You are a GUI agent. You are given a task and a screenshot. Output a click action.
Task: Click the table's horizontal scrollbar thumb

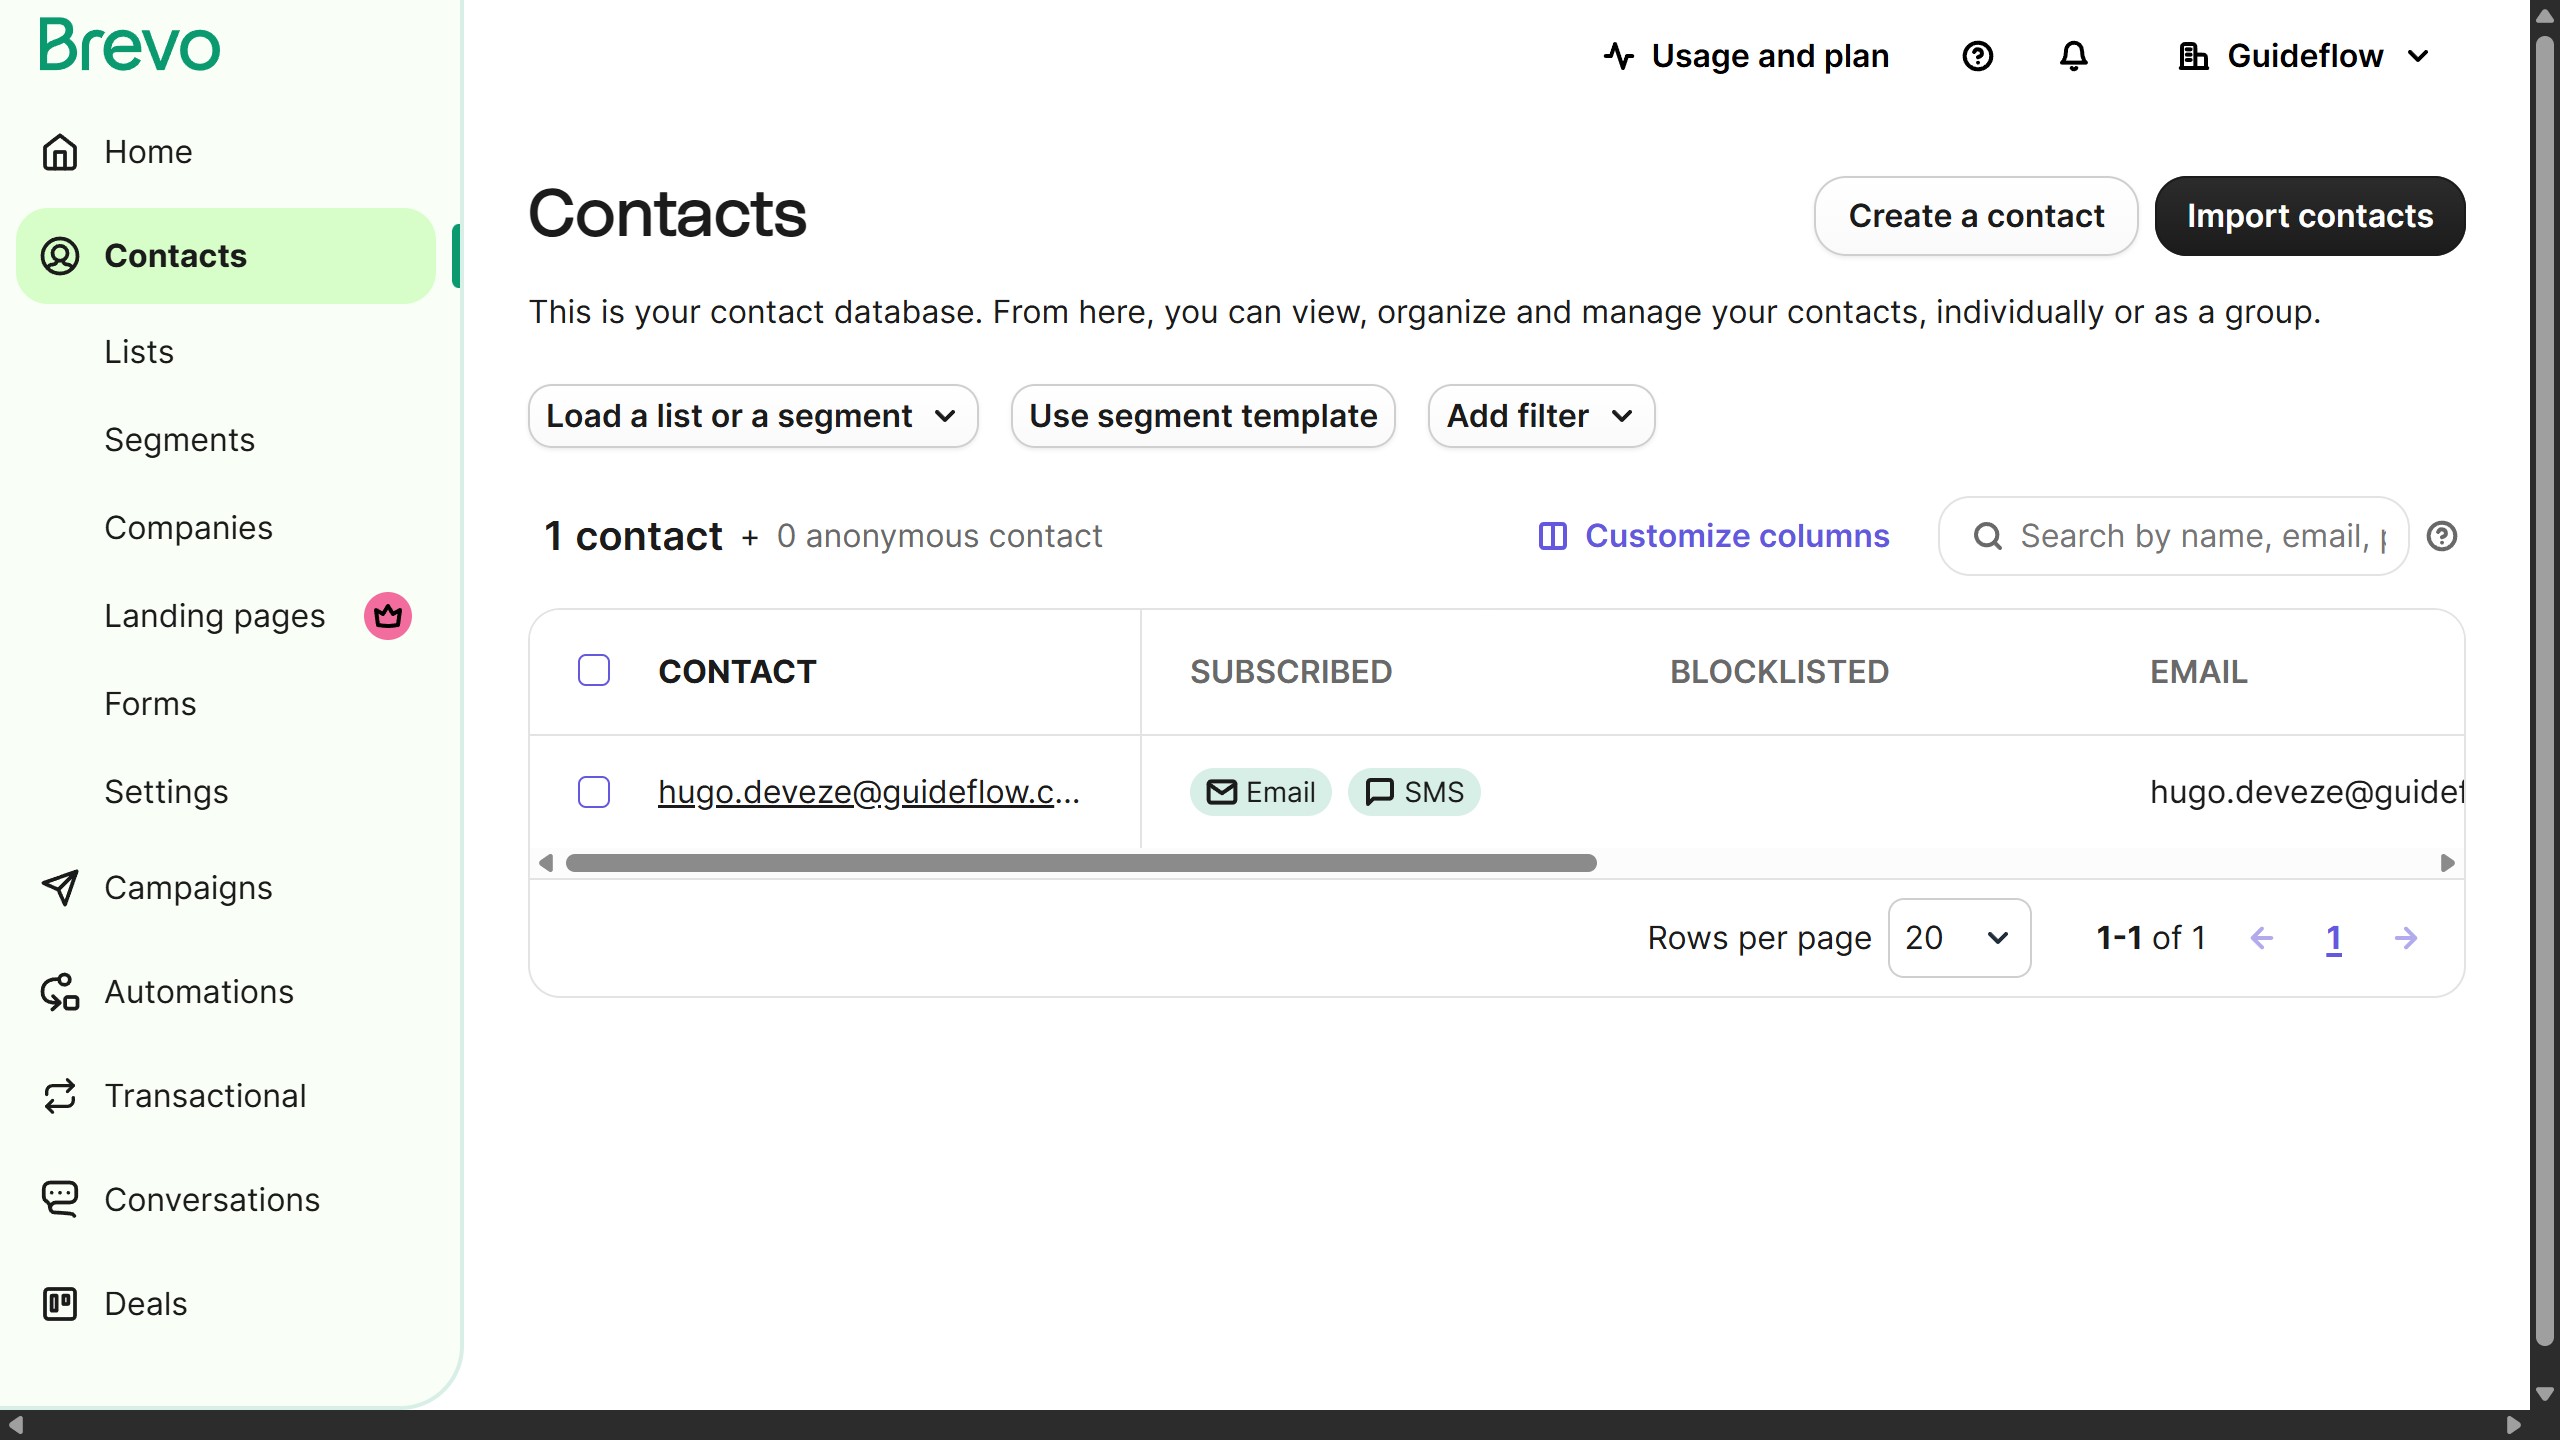(1080, 863)
